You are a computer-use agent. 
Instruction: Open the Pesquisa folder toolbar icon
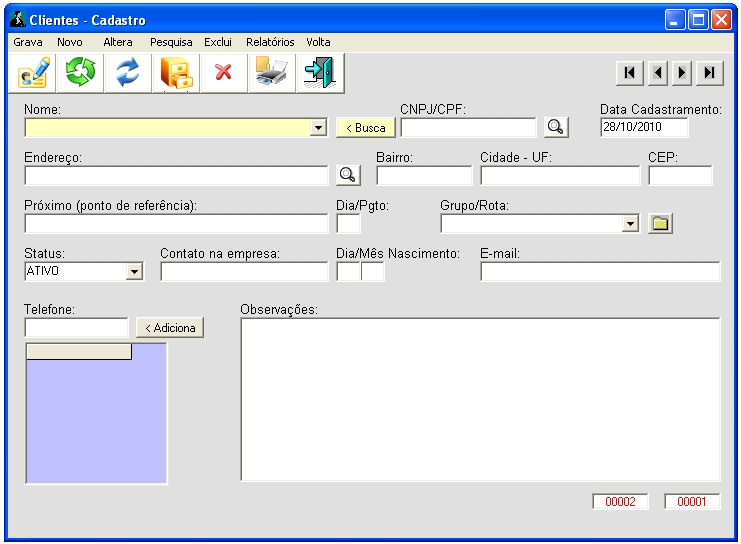[176, 73]
